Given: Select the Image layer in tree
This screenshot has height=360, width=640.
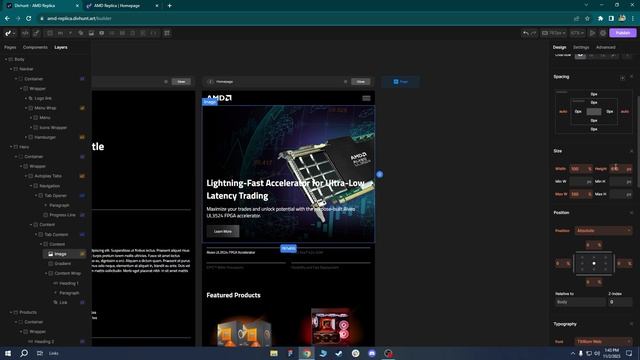Looking at the screenshot, I should (x=60, y=254).
